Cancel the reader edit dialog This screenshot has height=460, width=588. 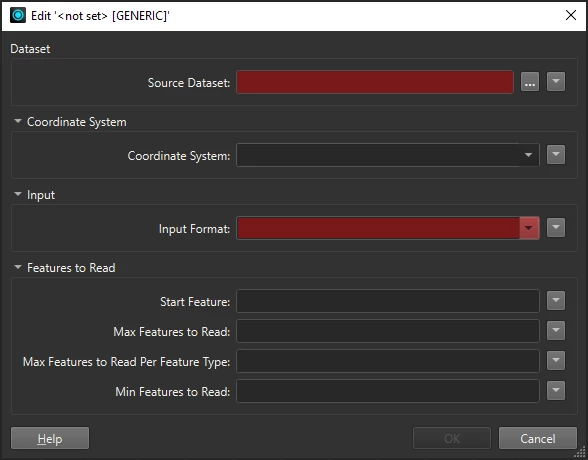click(x=538, y=438)
